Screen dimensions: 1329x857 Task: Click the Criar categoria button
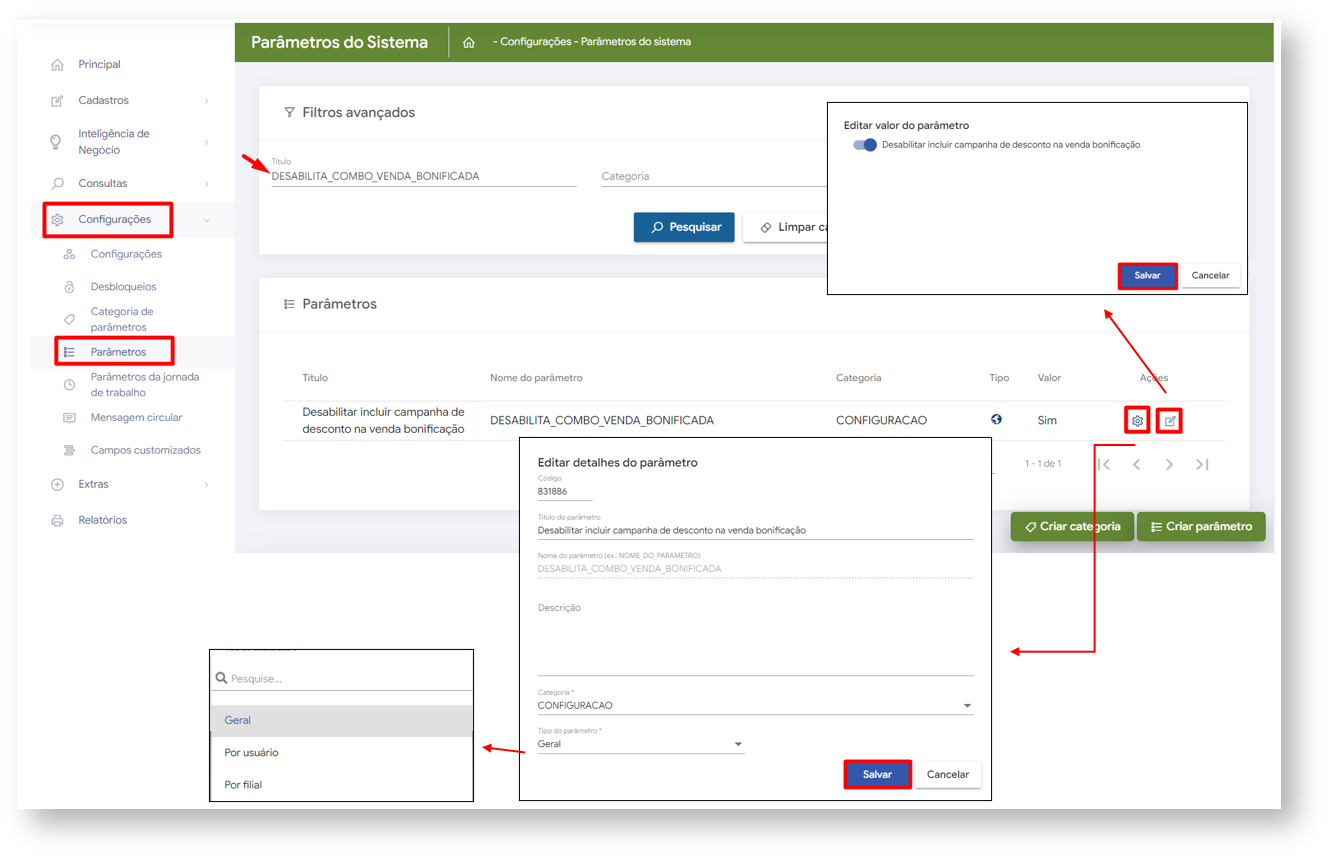coord(1072,527)
